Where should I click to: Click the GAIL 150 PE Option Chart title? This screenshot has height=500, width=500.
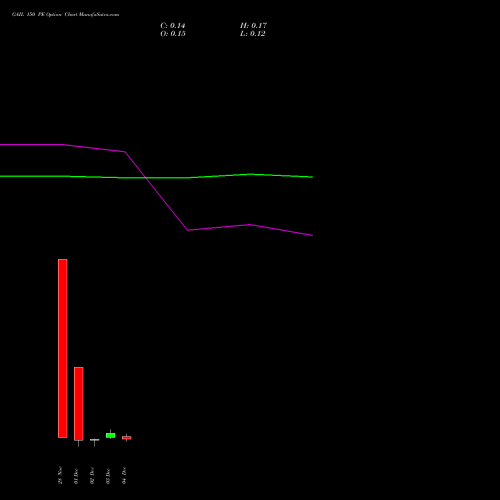[65, 14]
